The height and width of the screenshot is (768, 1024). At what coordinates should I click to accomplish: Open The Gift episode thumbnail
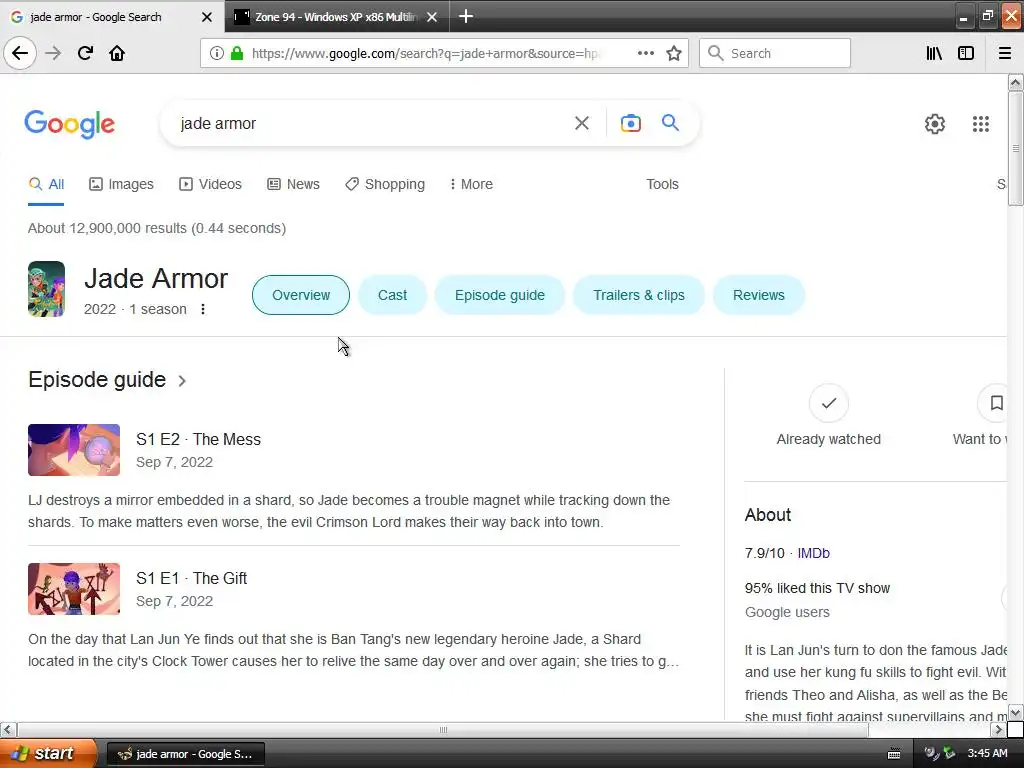coord(74,589)
